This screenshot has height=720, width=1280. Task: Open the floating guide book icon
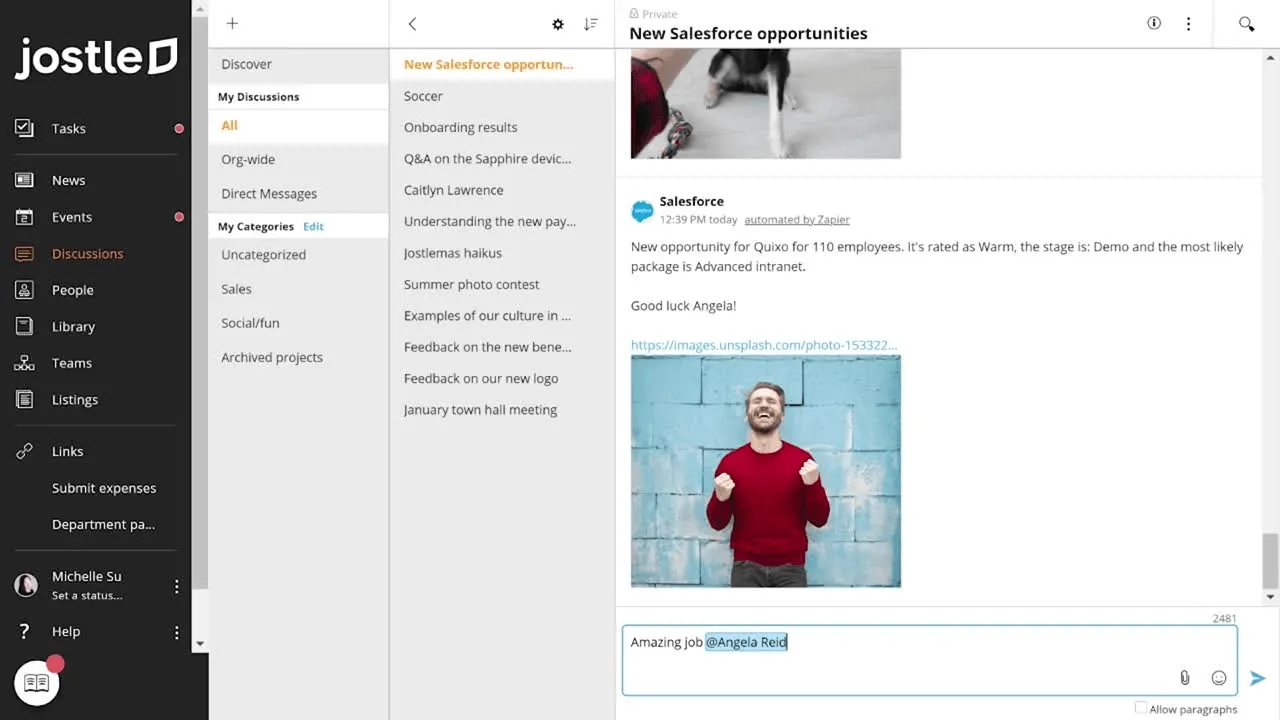click(37, 683)
